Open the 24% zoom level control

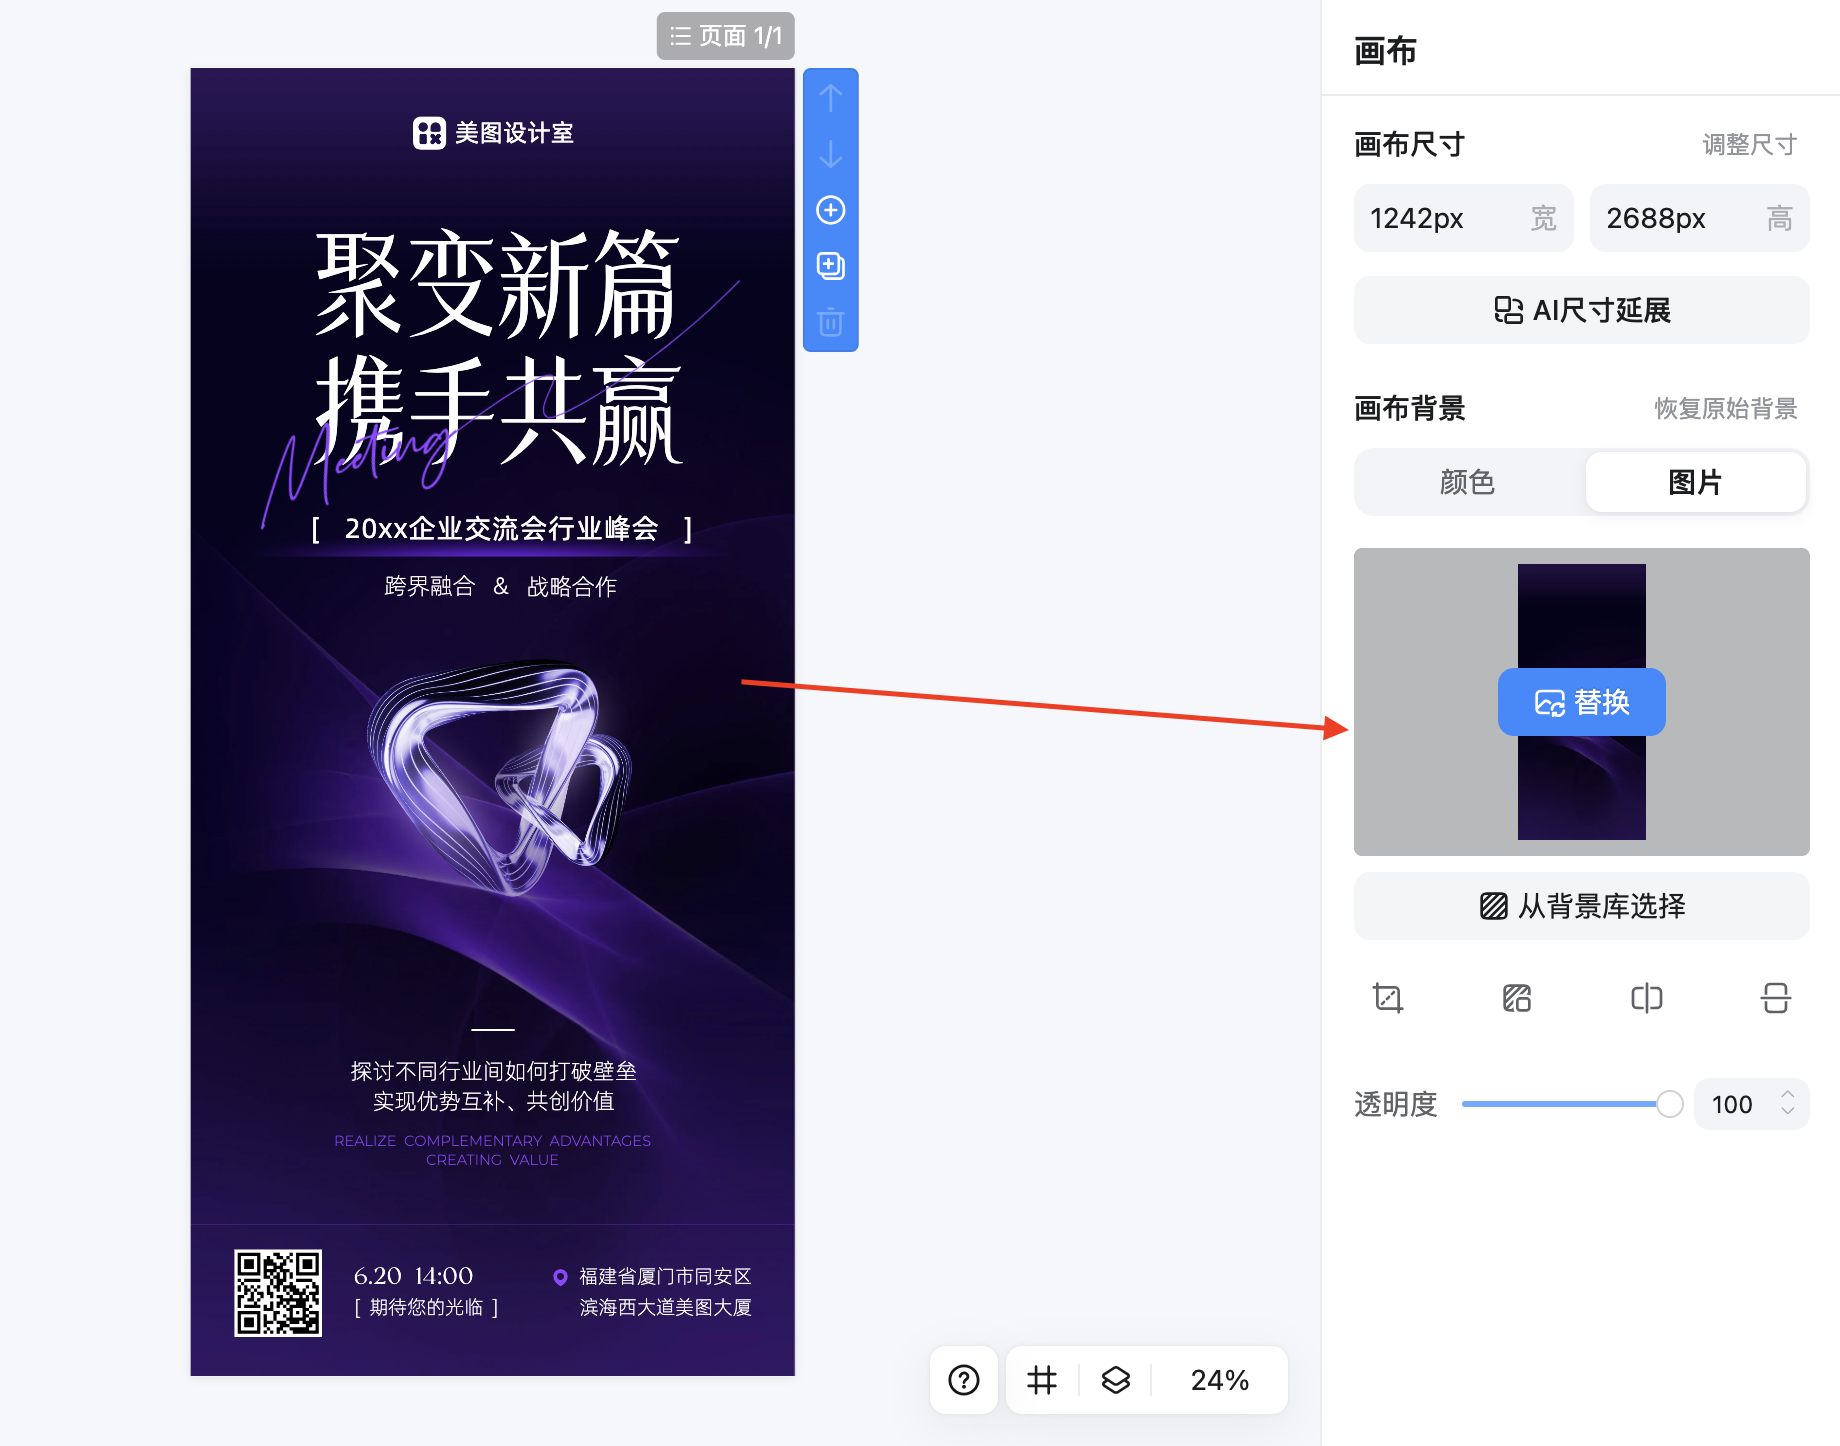click(x=1219, y=1380)
